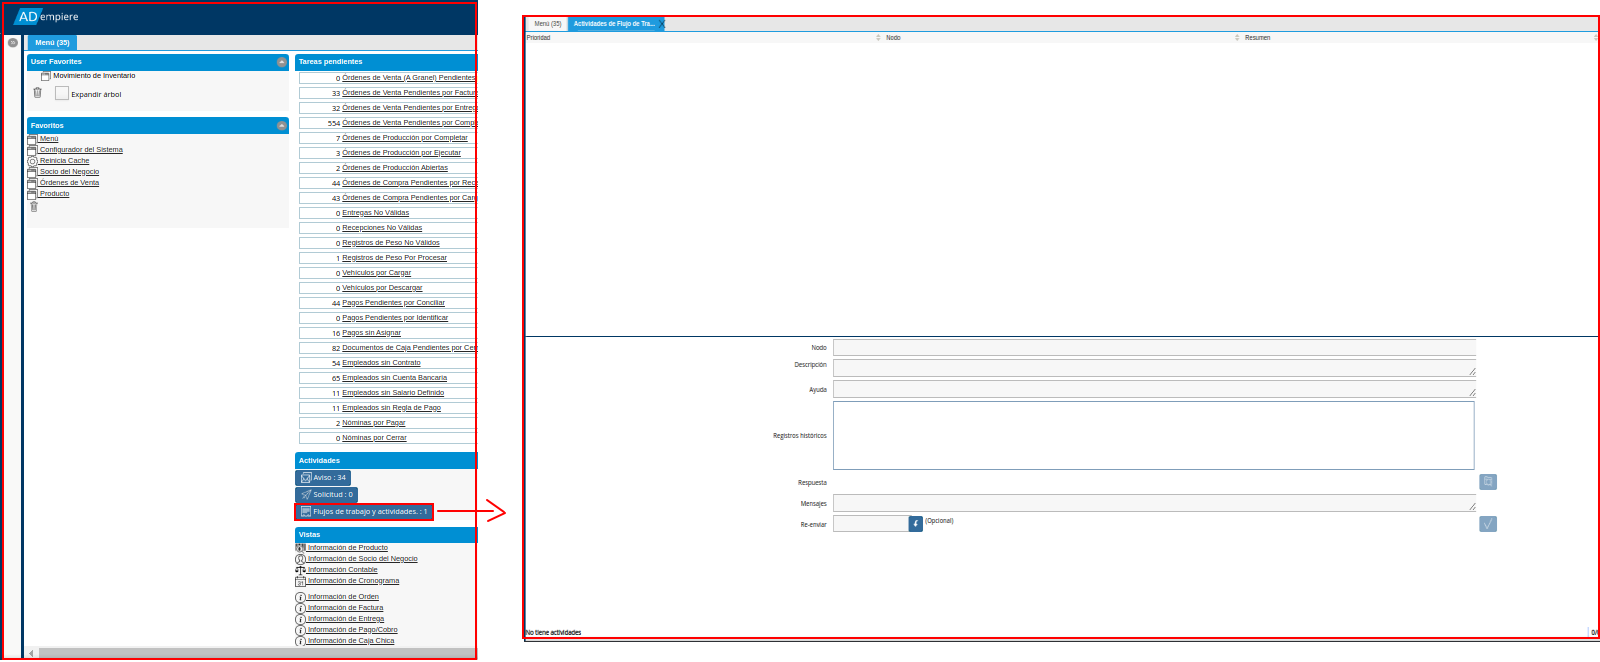Open Empleados sin Contrato link

381,363
